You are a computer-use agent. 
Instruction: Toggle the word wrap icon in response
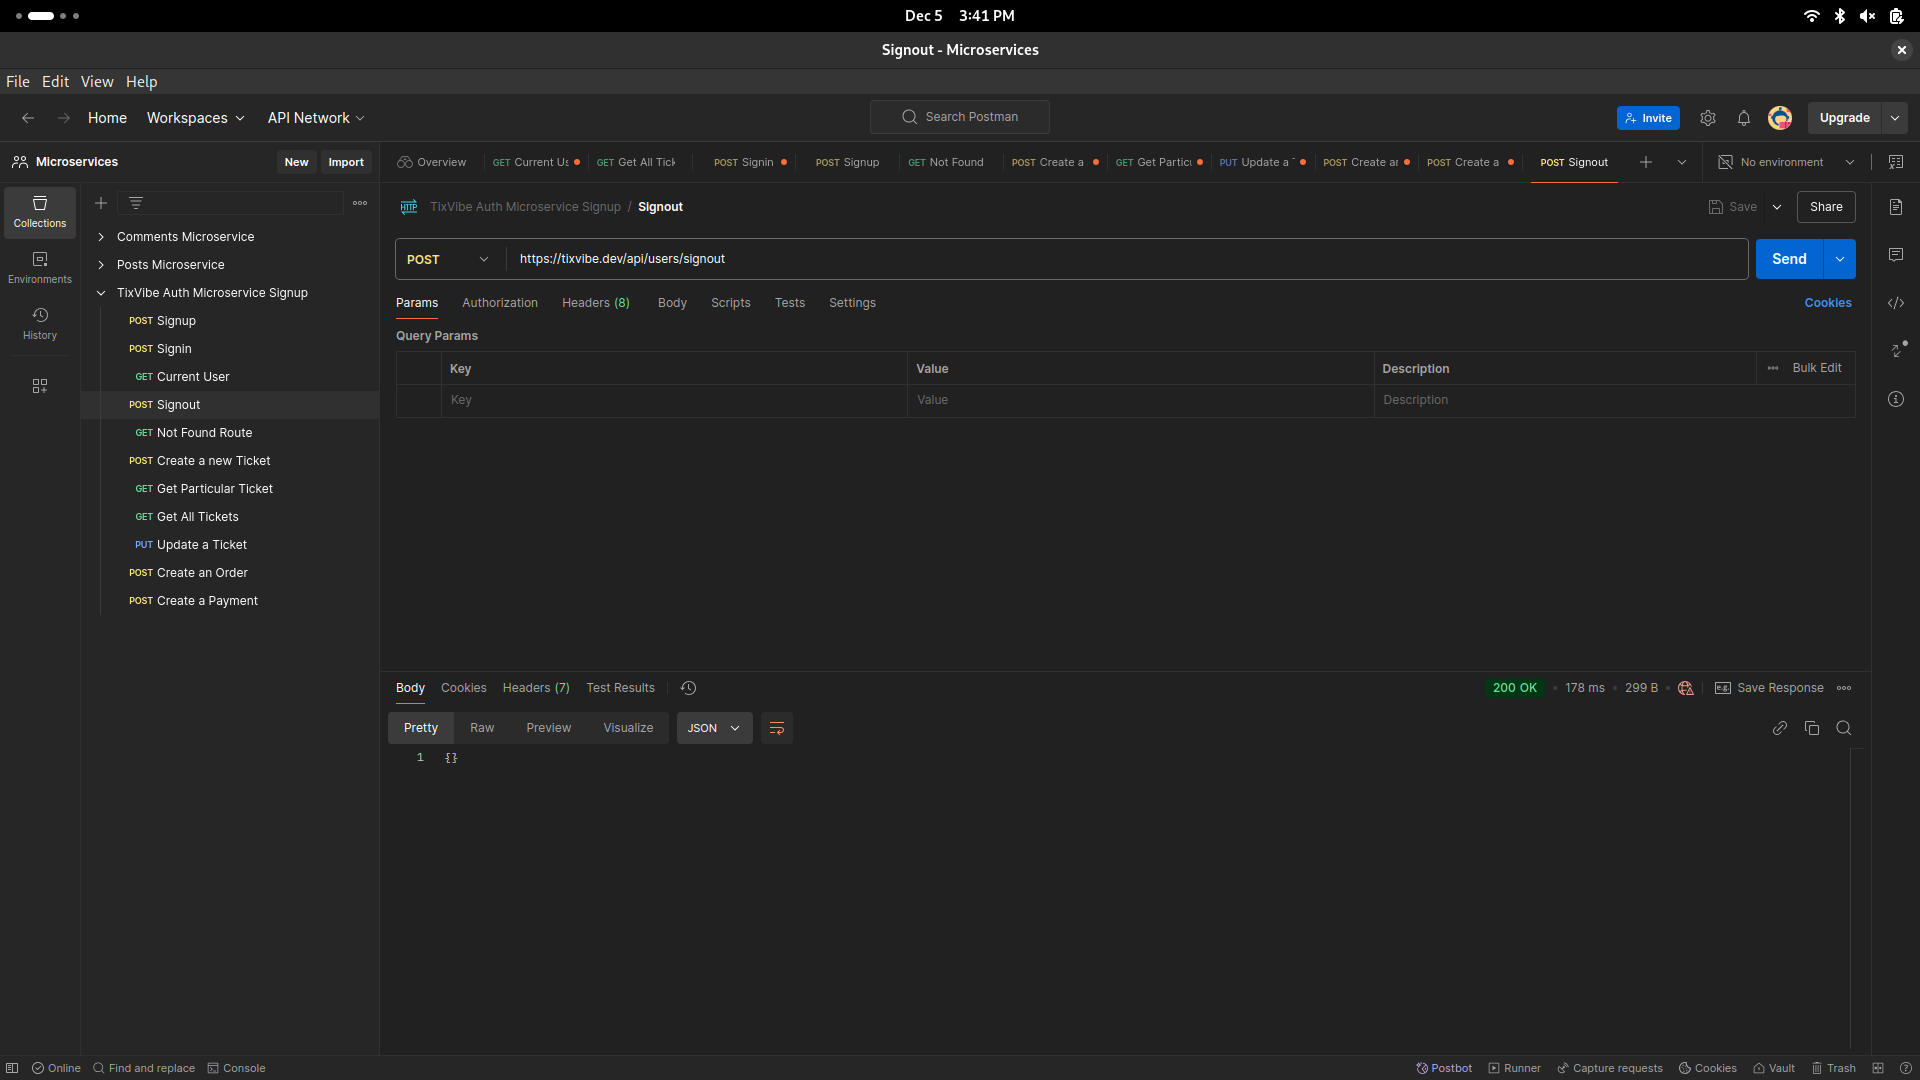tap(777, 728)
